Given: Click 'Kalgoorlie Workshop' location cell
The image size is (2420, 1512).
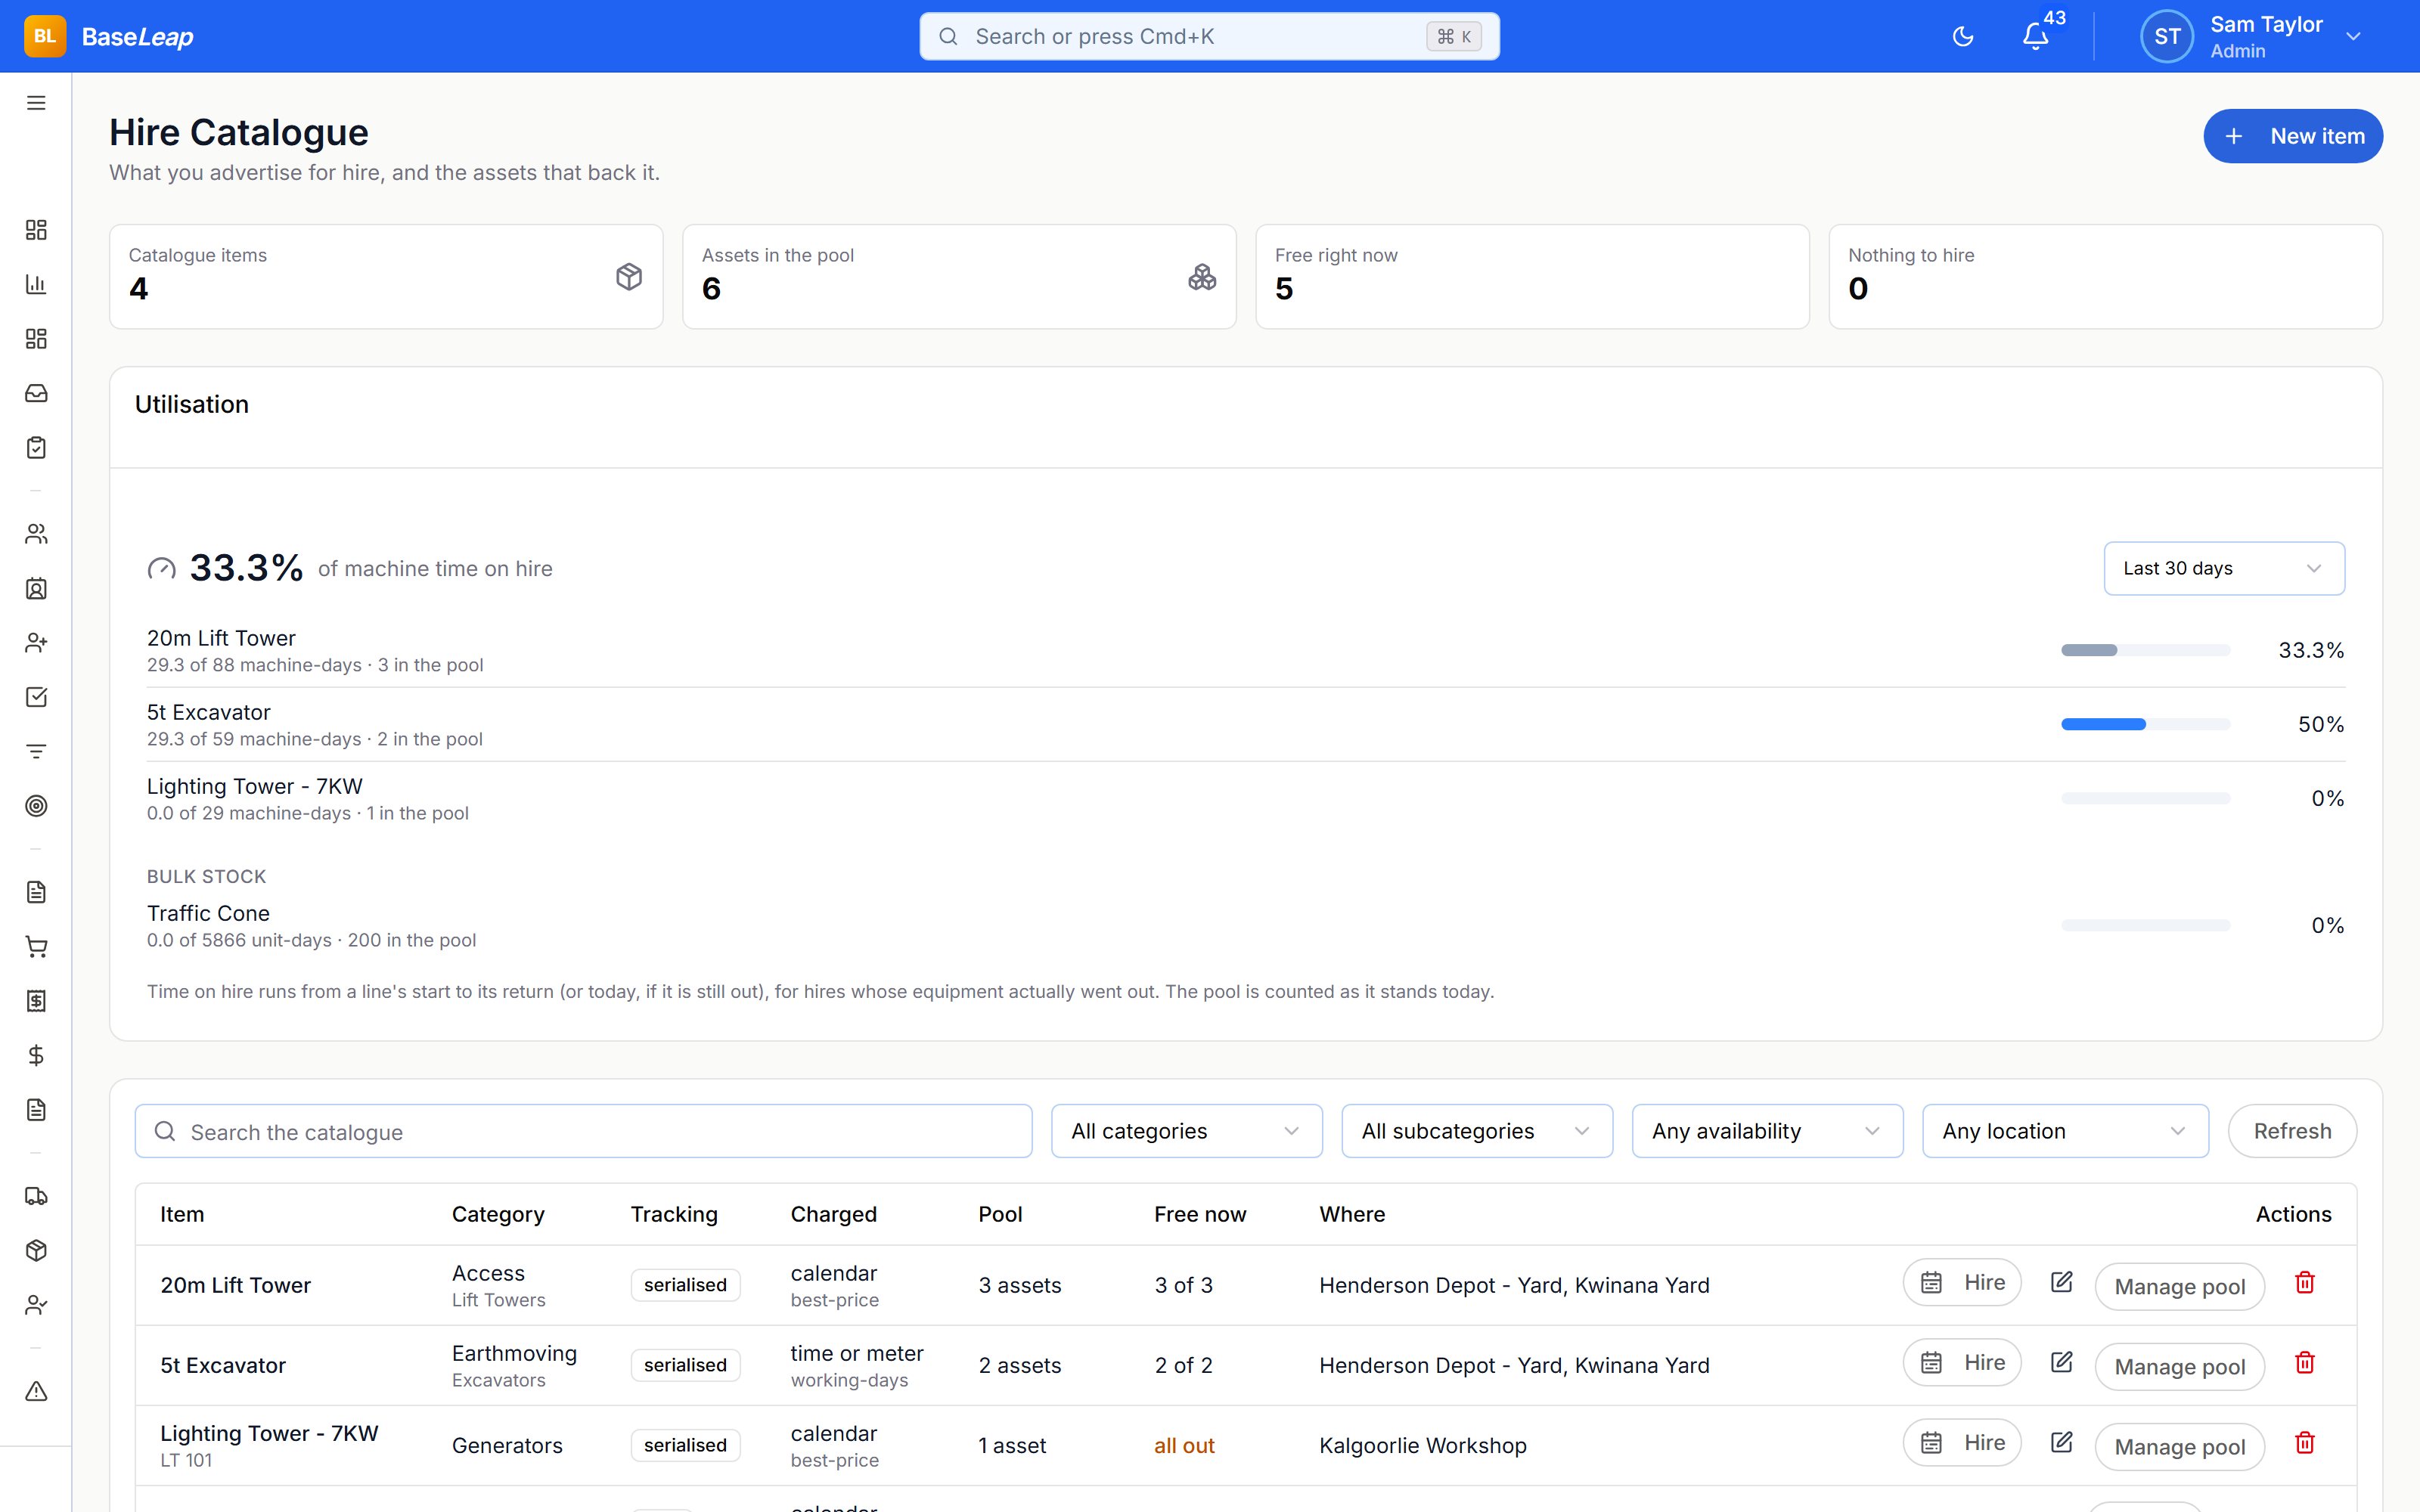Looking at the screenshot, I should pyautogui.click(x=1423, y=1445).
